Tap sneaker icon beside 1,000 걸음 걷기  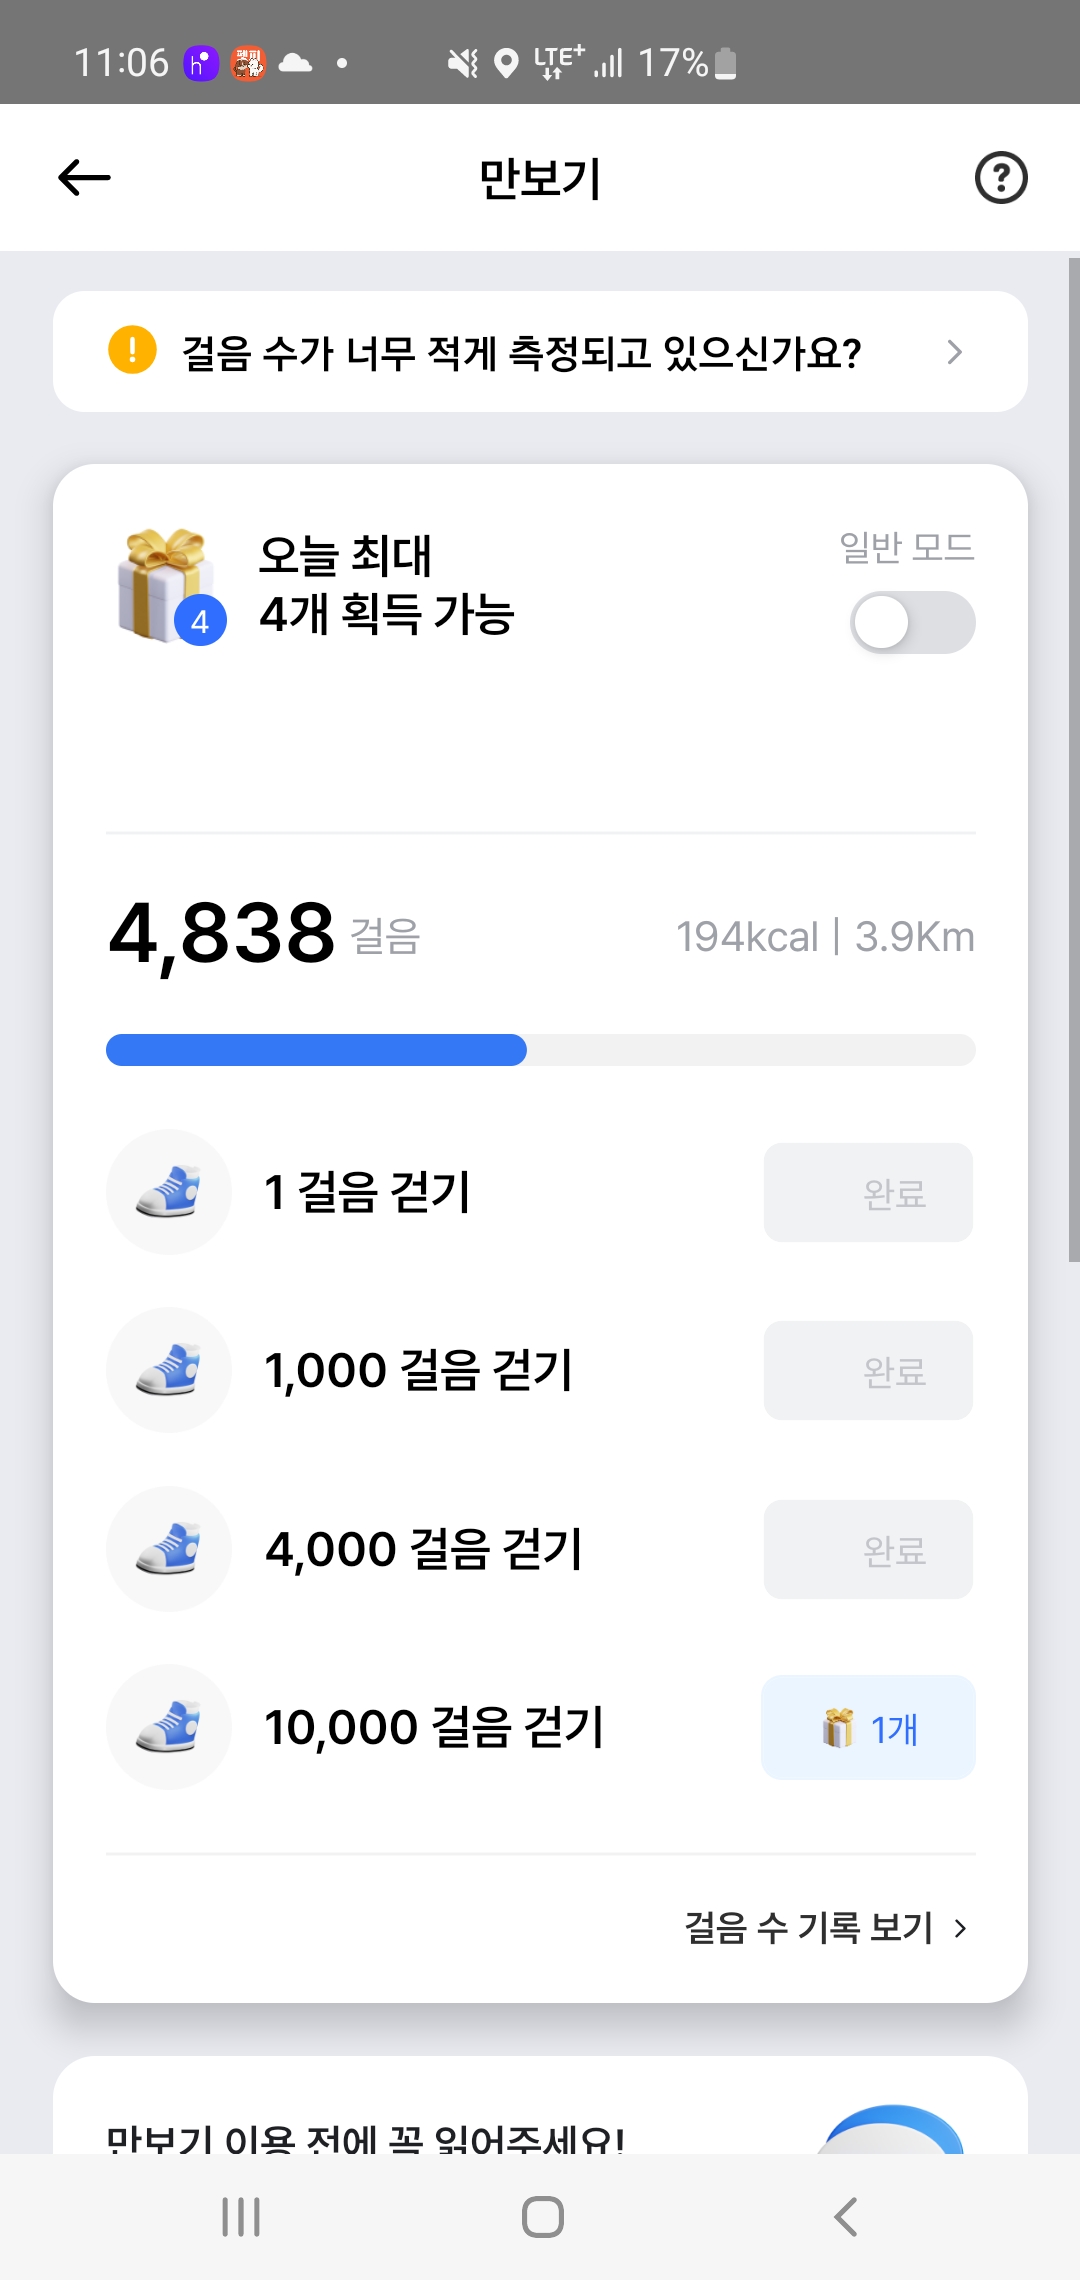click(168, 1370)
